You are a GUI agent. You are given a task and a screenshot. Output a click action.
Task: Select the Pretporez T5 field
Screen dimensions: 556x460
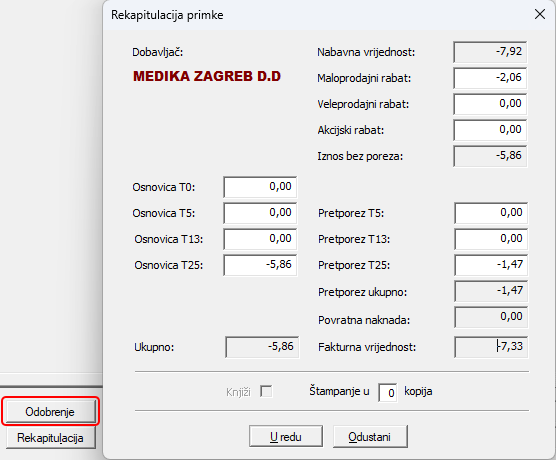[x=491, y=213]
